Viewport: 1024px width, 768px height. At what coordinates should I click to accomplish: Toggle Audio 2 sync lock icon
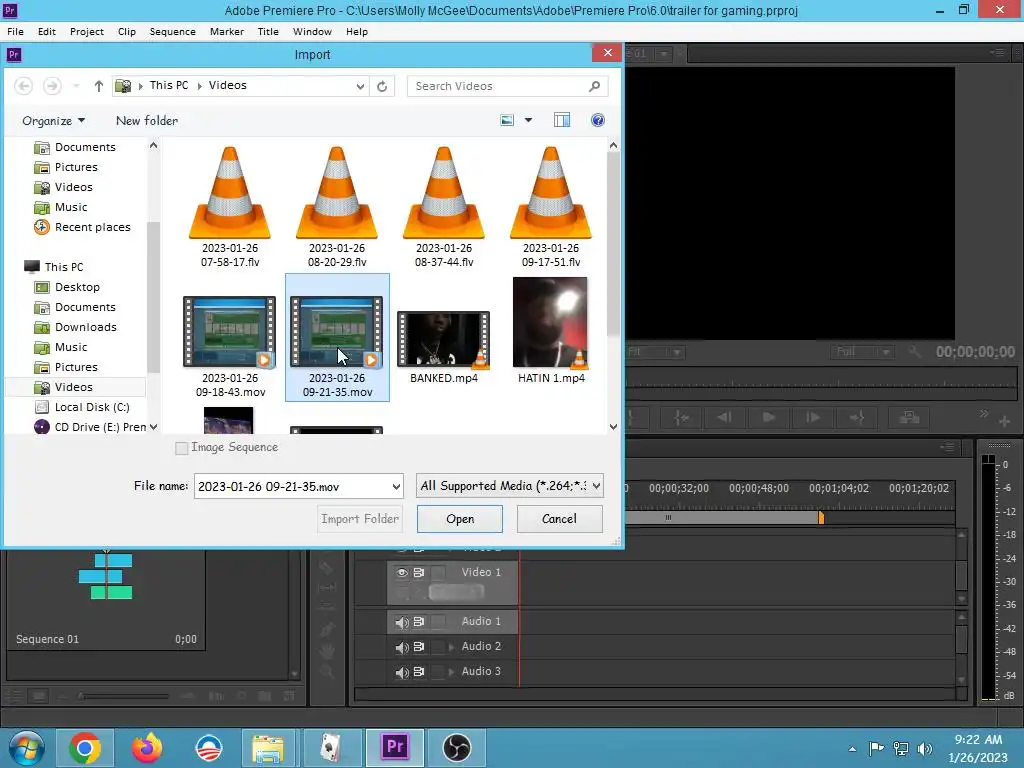tap(419, 647)
